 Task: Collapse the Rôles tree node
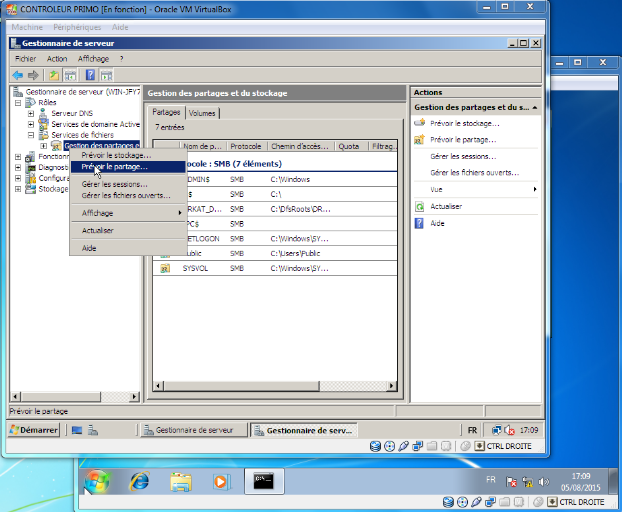click(x=18, y=102)
